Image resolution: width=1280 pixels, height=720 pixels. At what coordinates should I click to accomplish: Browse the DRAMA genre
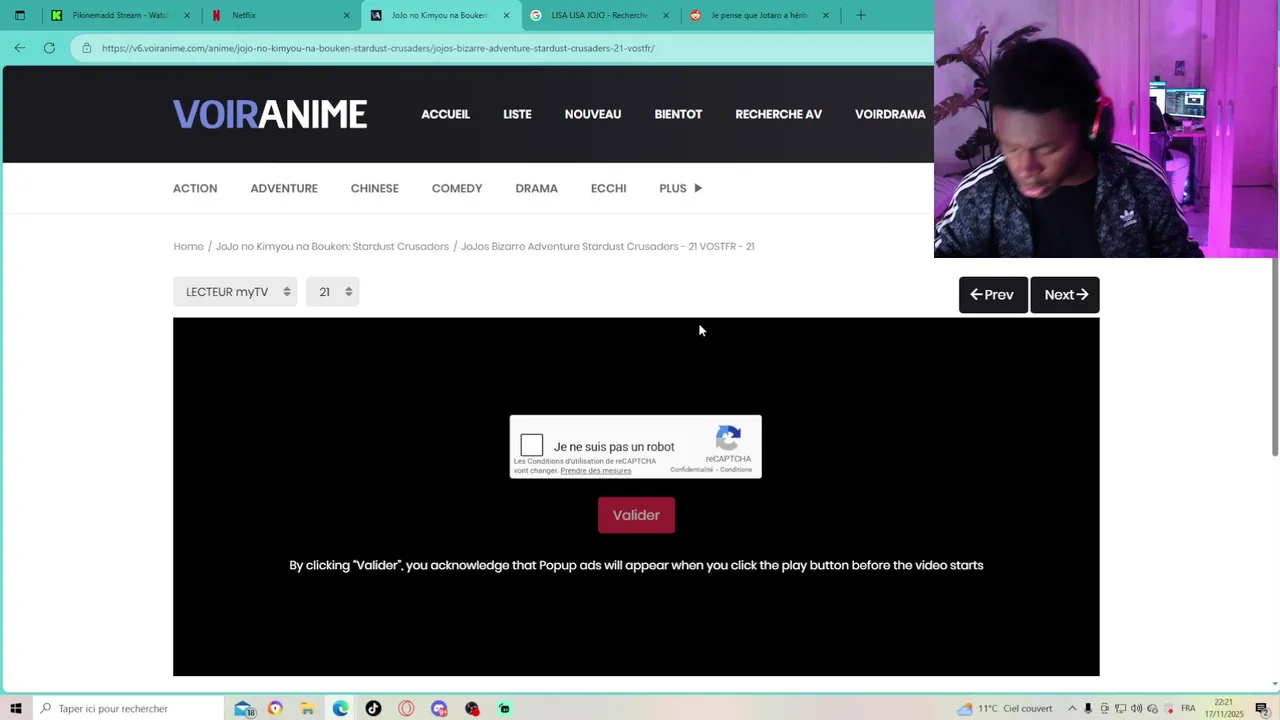pos(536,188)
